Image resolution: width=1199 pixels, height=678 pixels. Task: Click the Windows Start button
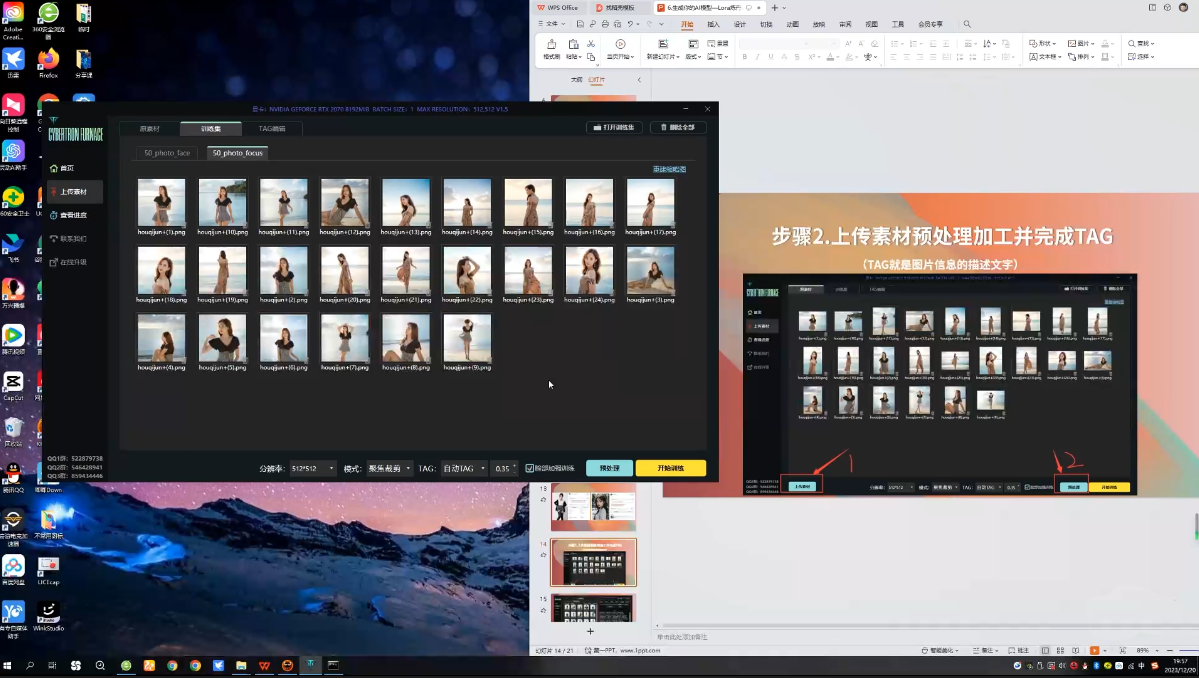click(x=8, y=666)
